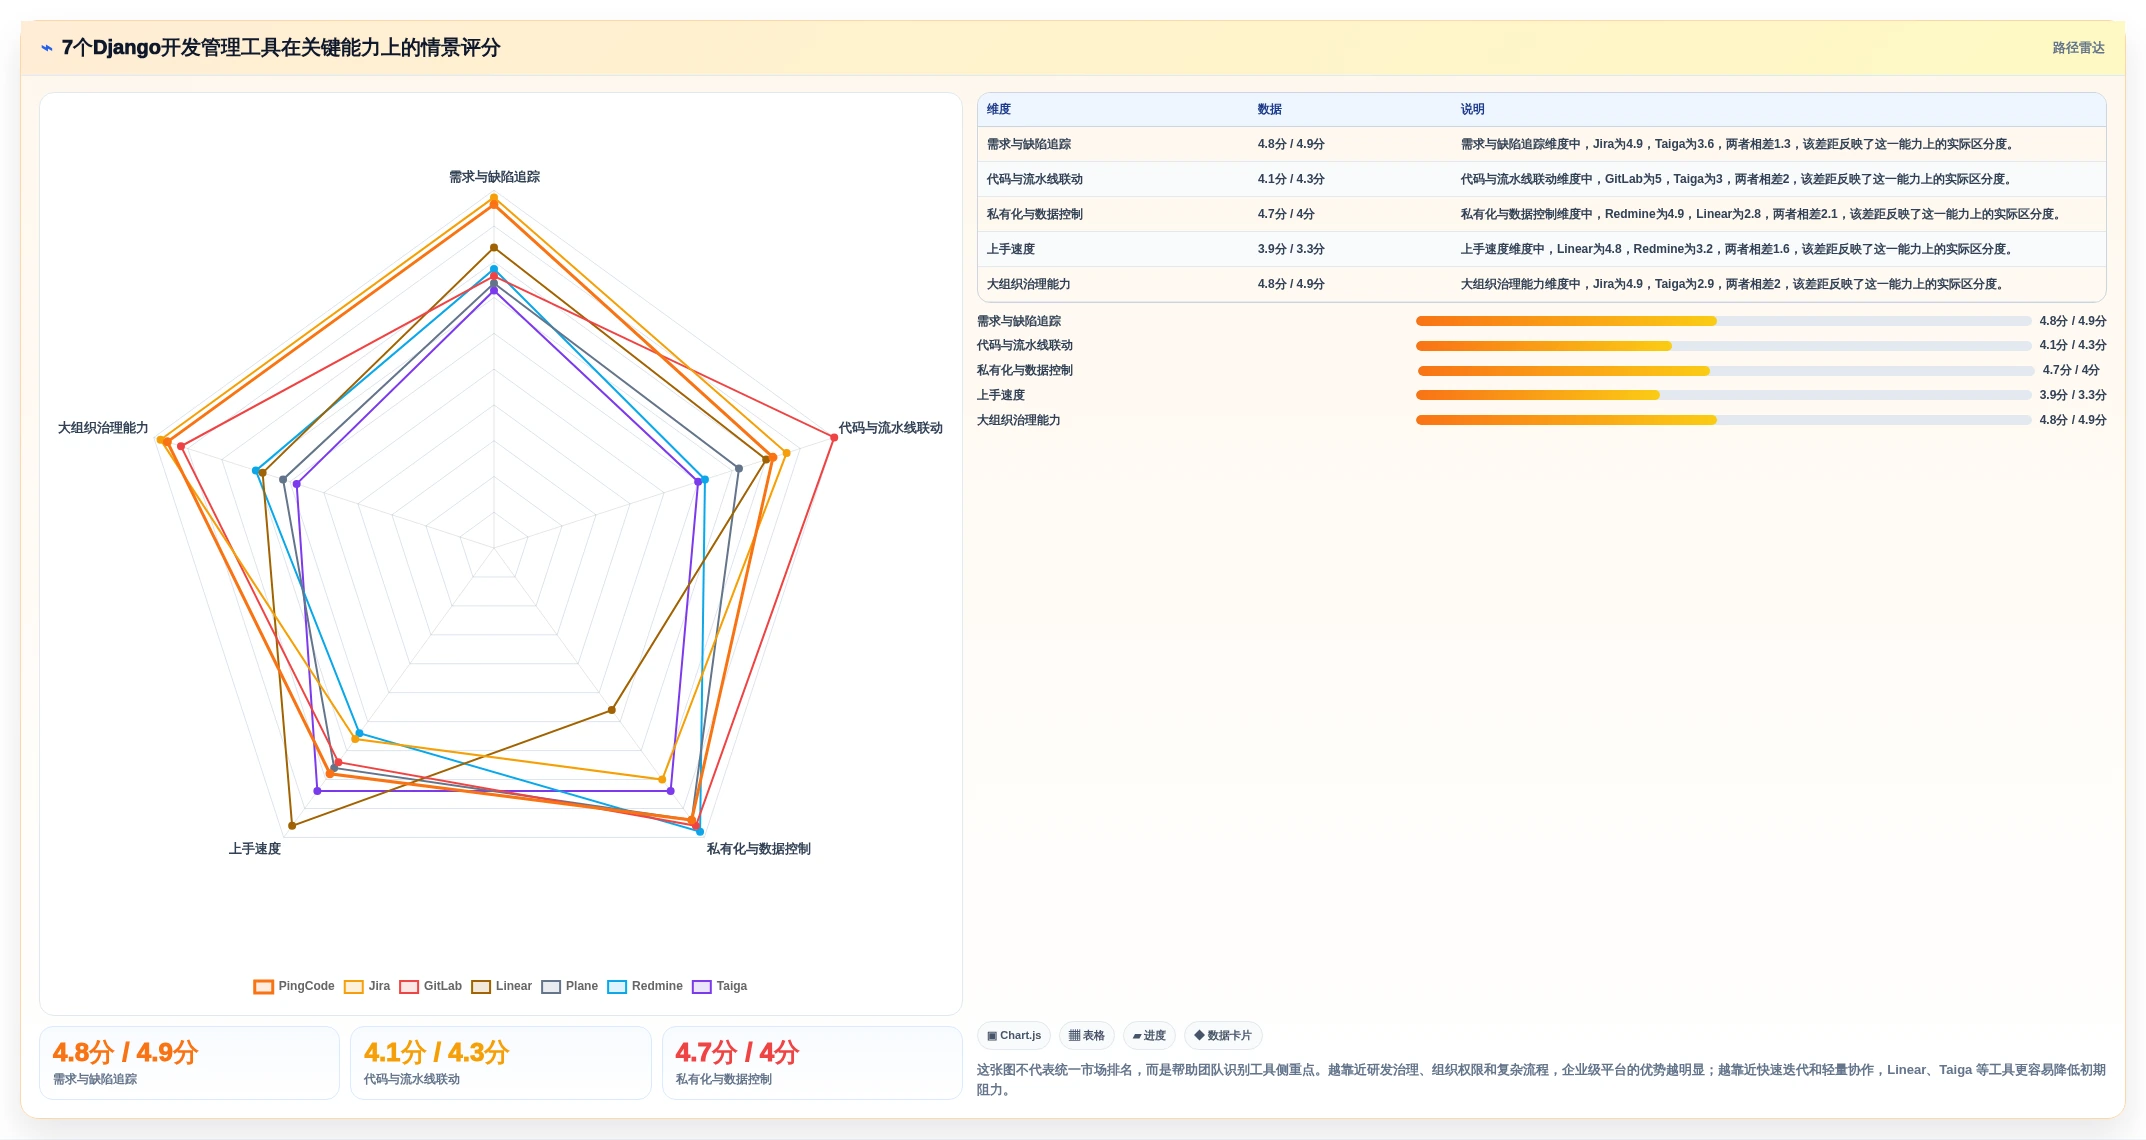Click radar axis label 上手速度
The height and width of the screenshot is (1140, 2146).
pyautogui.click(x=255, y=849)
